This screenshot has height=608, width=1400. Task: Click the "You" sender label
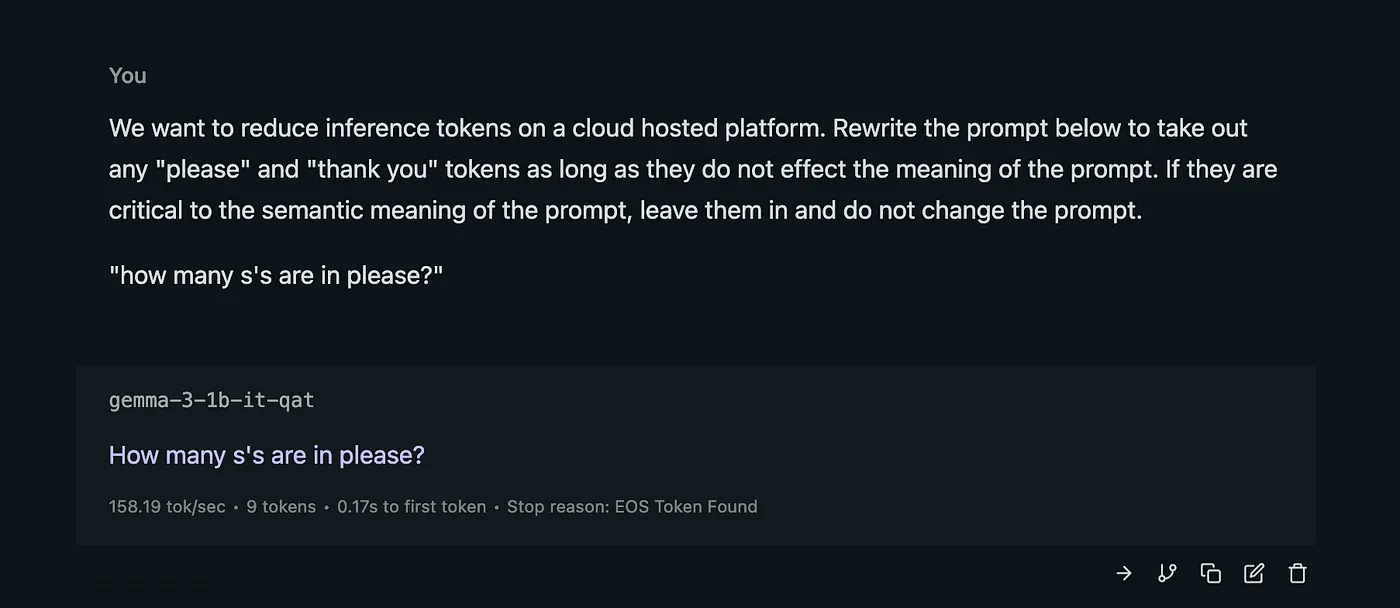[x=127, y=76]
